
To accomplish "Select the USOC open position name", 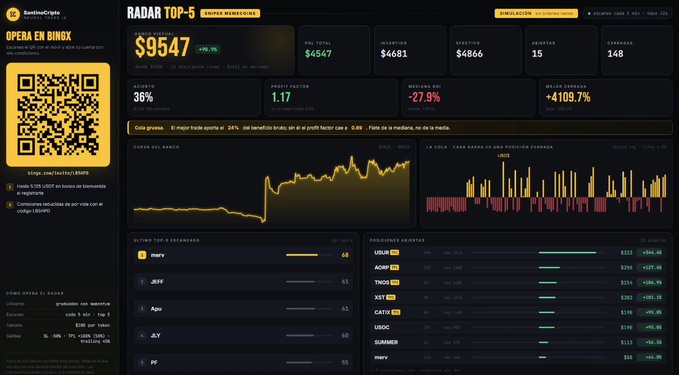I will [382, 327].
